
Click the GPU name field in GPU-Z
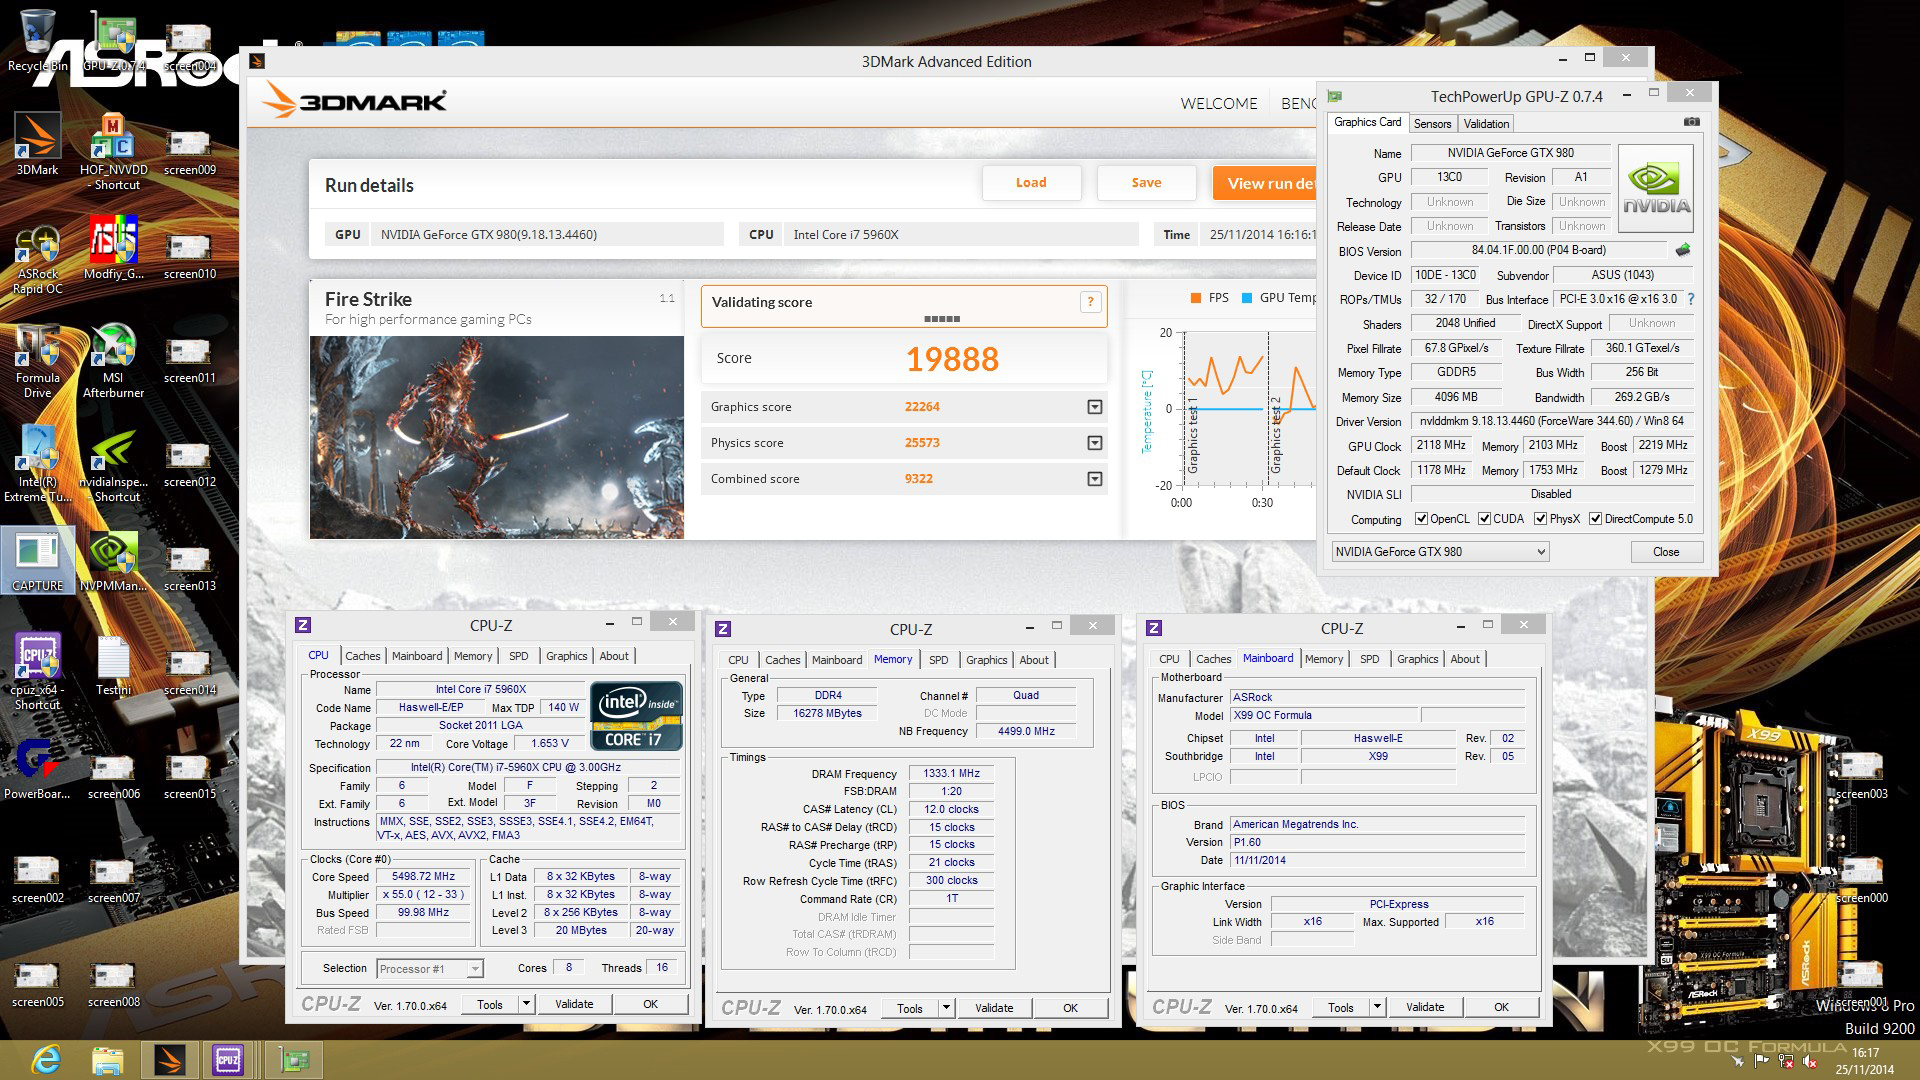[x=1510, y=153]
